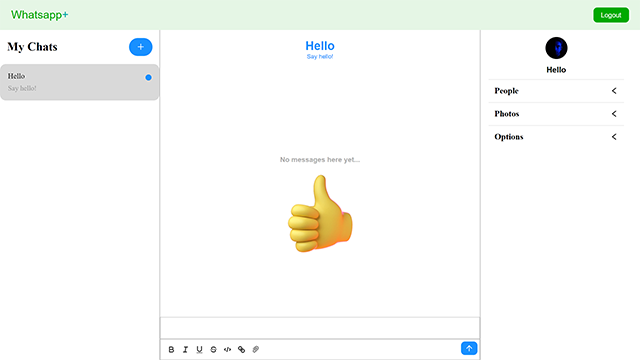640x360 pixels.
Task: Attach a file with paperclip icon
Action: pos(256,349)
